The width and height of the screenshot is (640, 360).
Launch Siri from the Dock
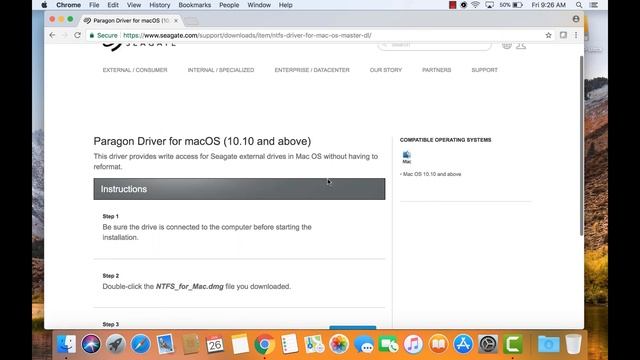click(91, 344)
